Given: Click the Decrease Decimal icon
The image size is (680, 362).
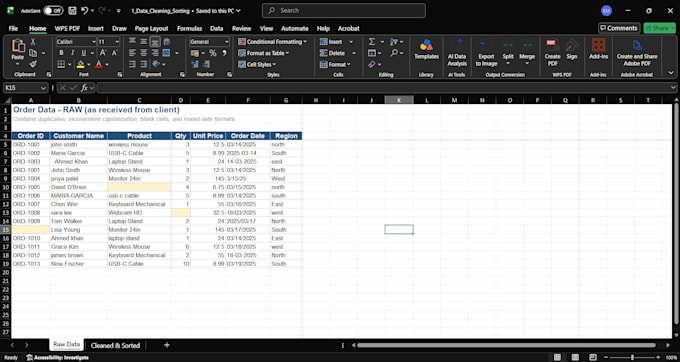Looking at the screenshot, I should [x=206, y=64].
